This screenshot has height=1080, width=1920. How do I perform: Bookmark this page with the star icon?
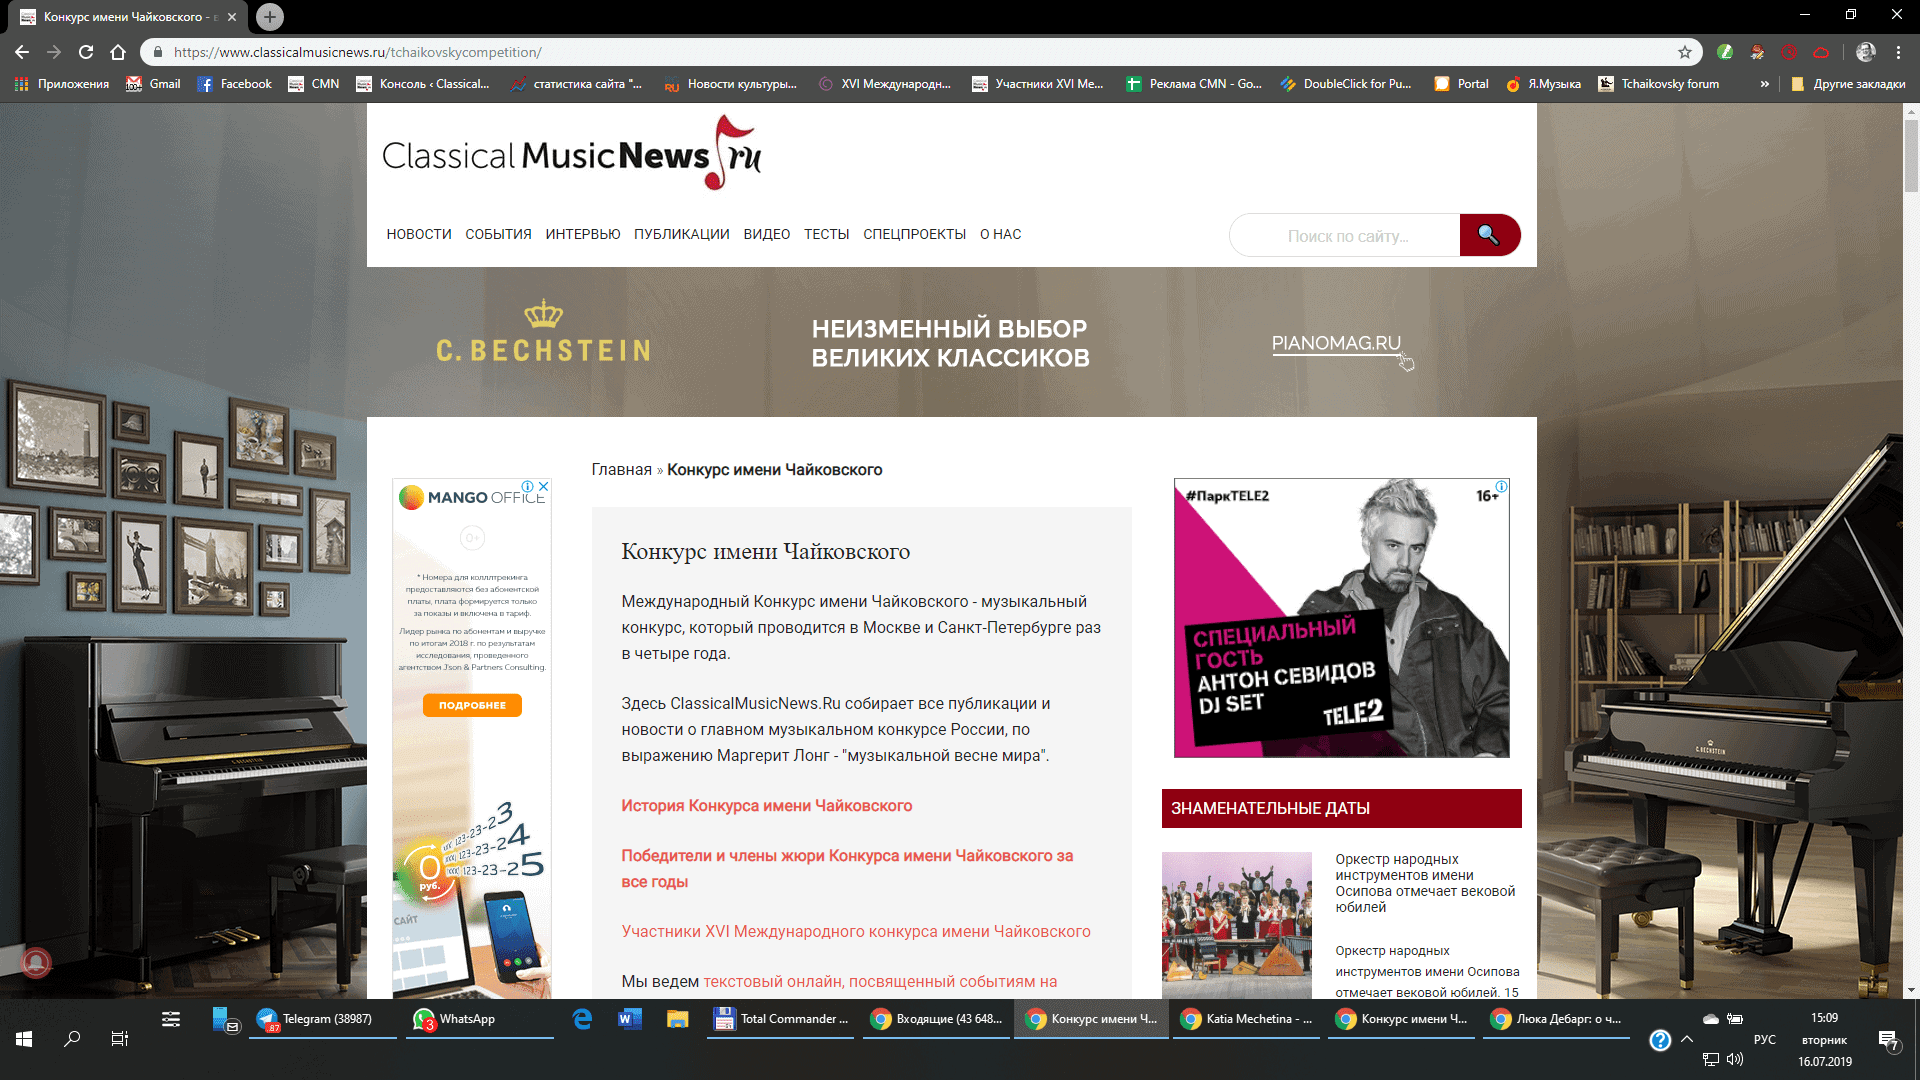tap(1685, 52)
